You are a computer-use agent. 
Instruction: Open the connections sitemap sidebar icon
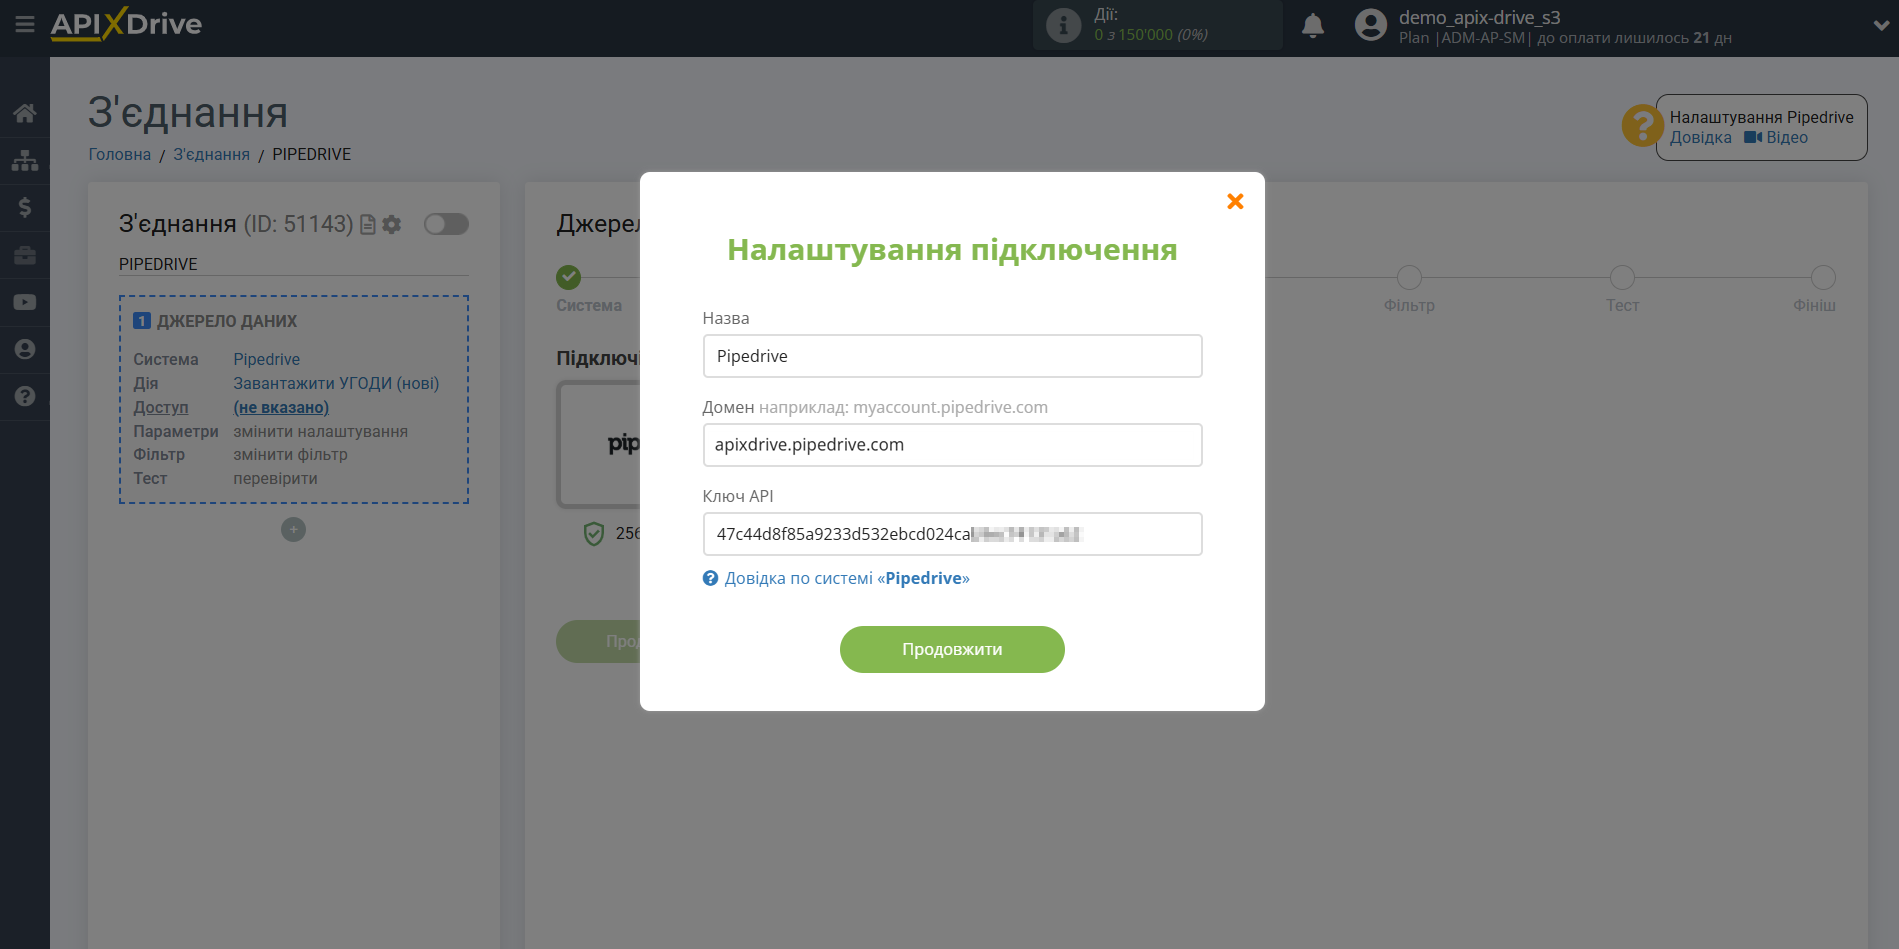25,160
